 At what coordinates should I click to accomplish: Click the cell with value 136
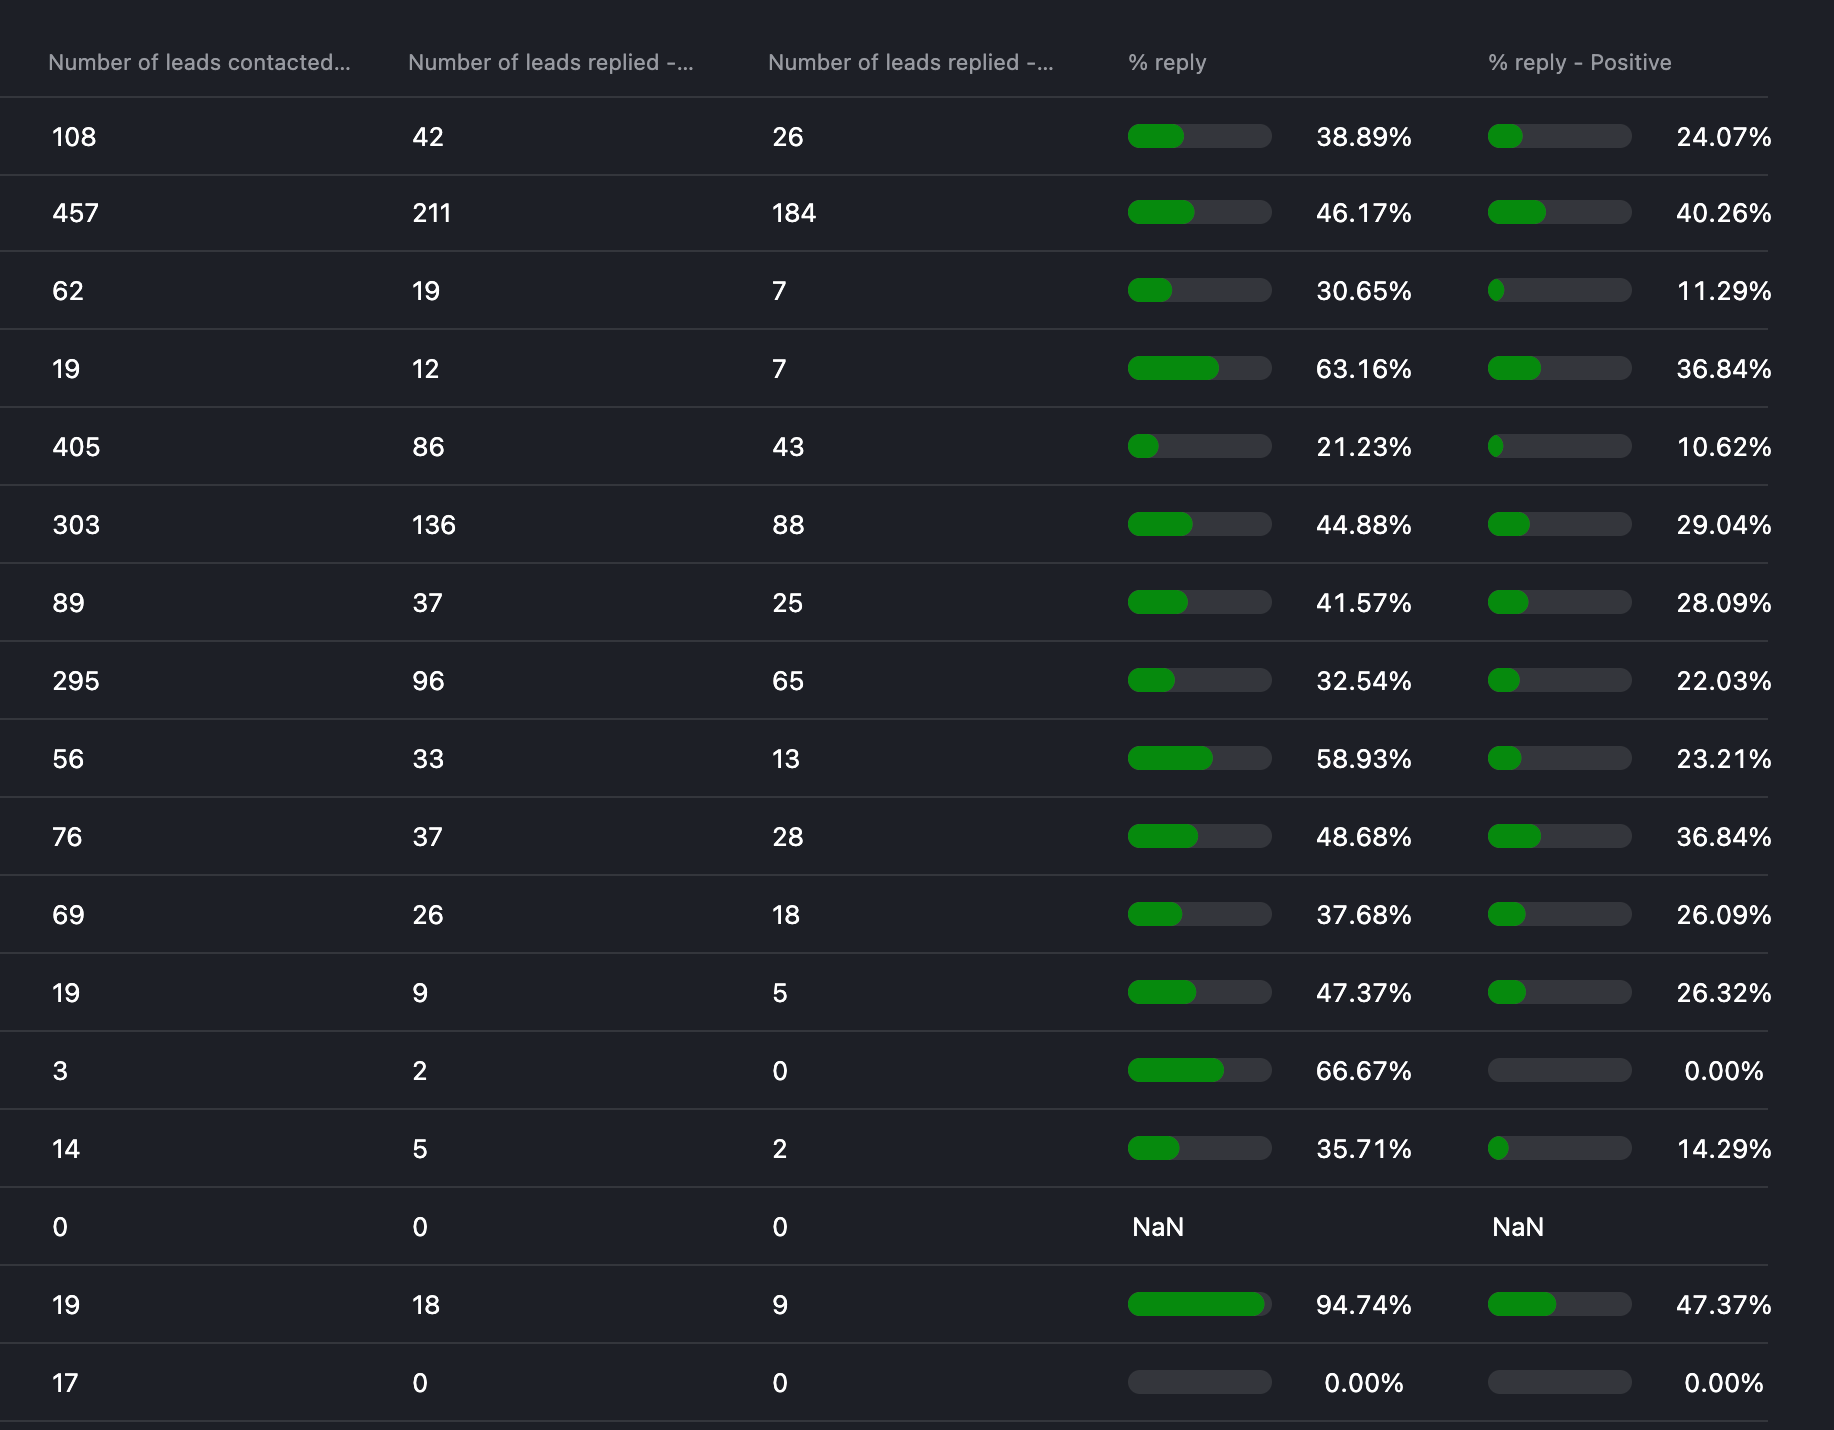pos(433,525)
